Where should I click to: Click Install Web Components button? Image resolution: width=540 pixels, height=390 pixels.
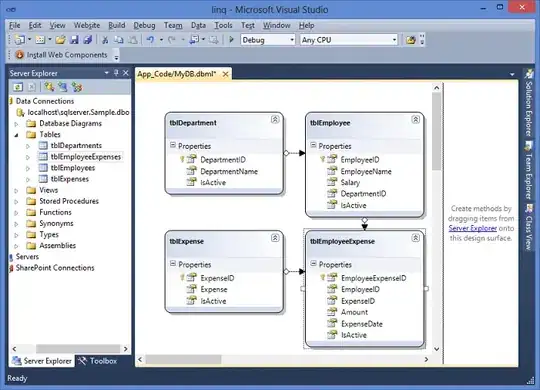(62, 55)
